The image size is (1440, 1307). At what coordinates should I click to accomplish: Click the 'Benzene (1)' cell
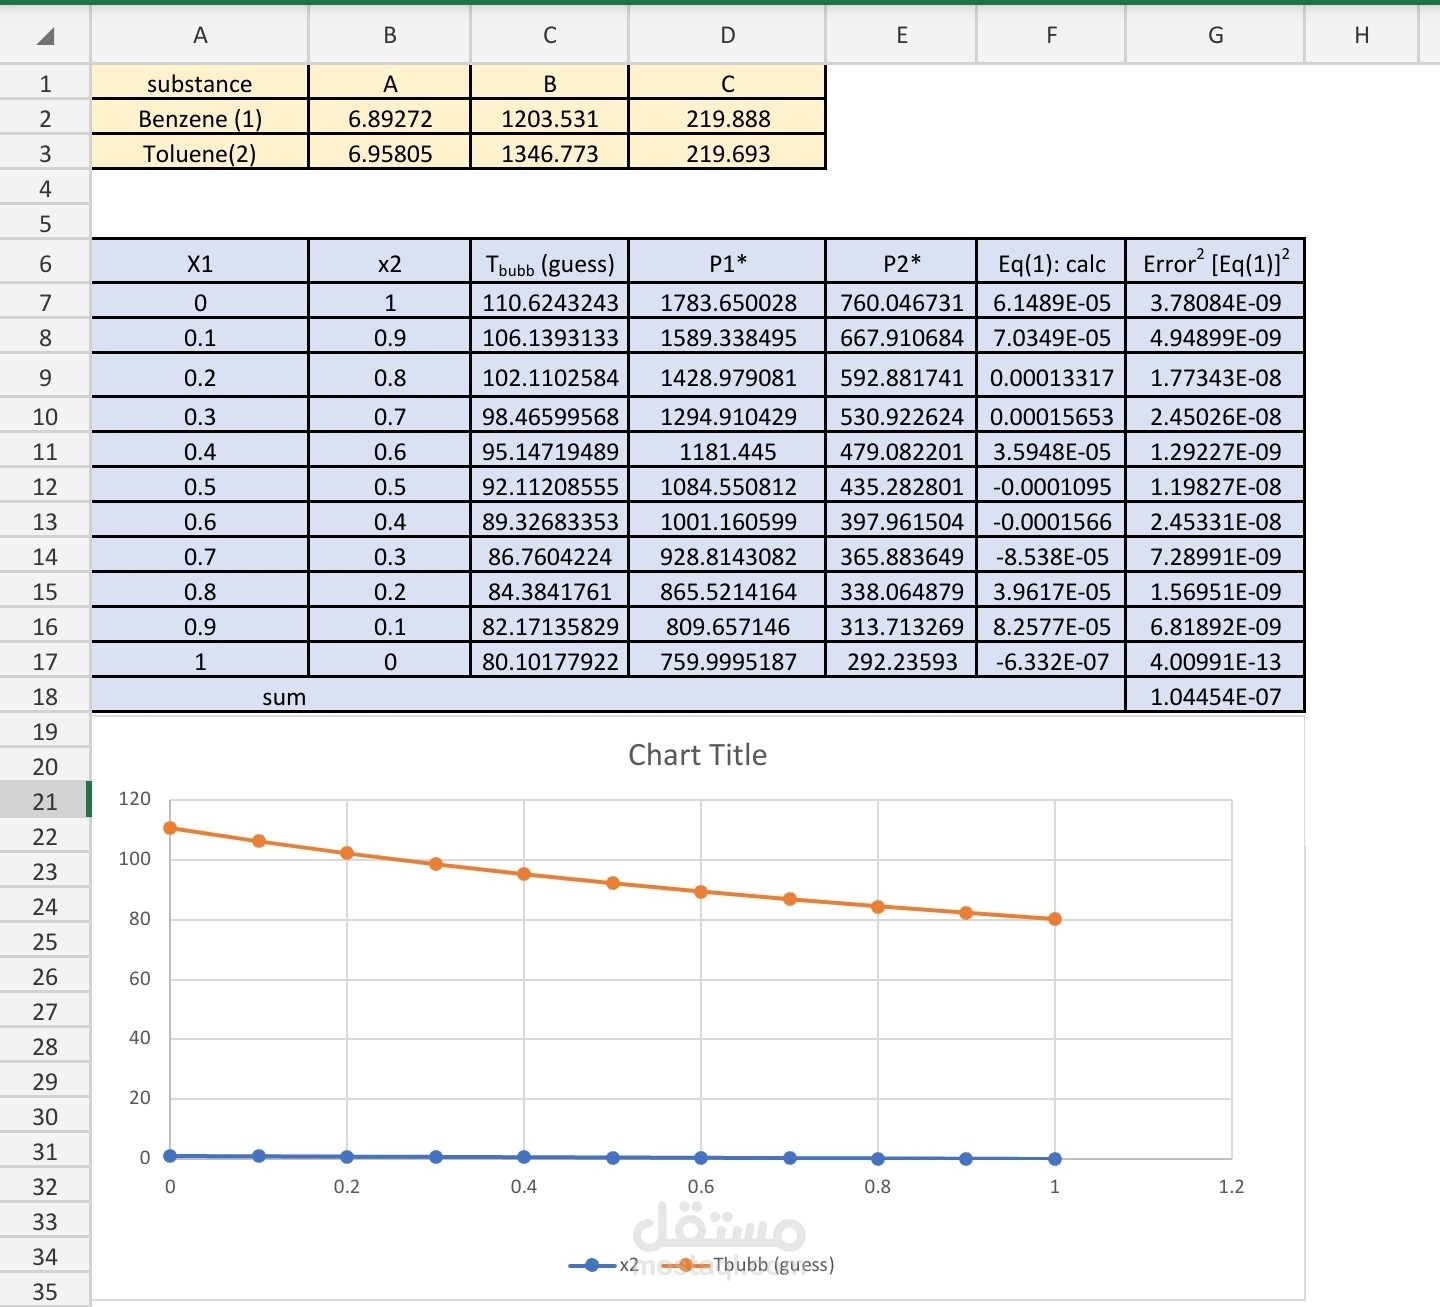tap(200, 118)
